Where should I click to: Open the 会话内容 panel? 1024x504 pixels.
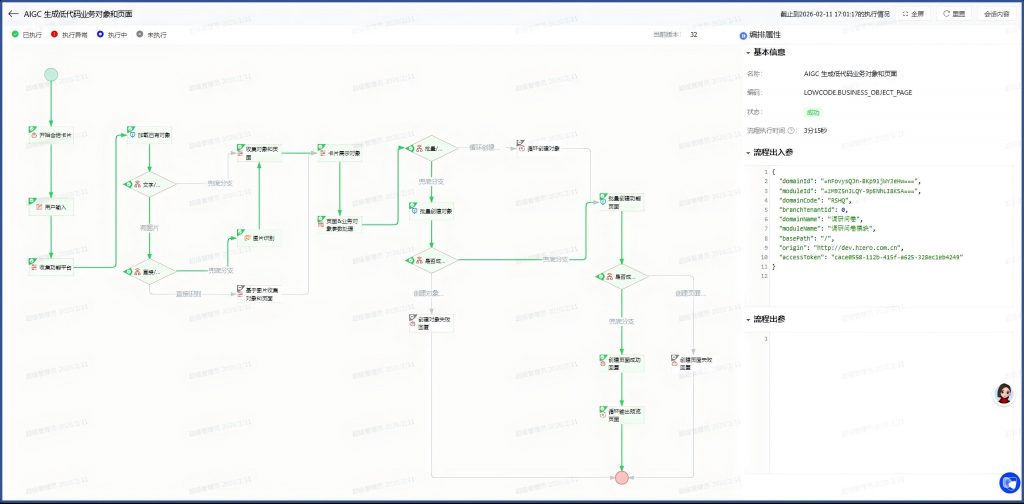tap(996, 14)
